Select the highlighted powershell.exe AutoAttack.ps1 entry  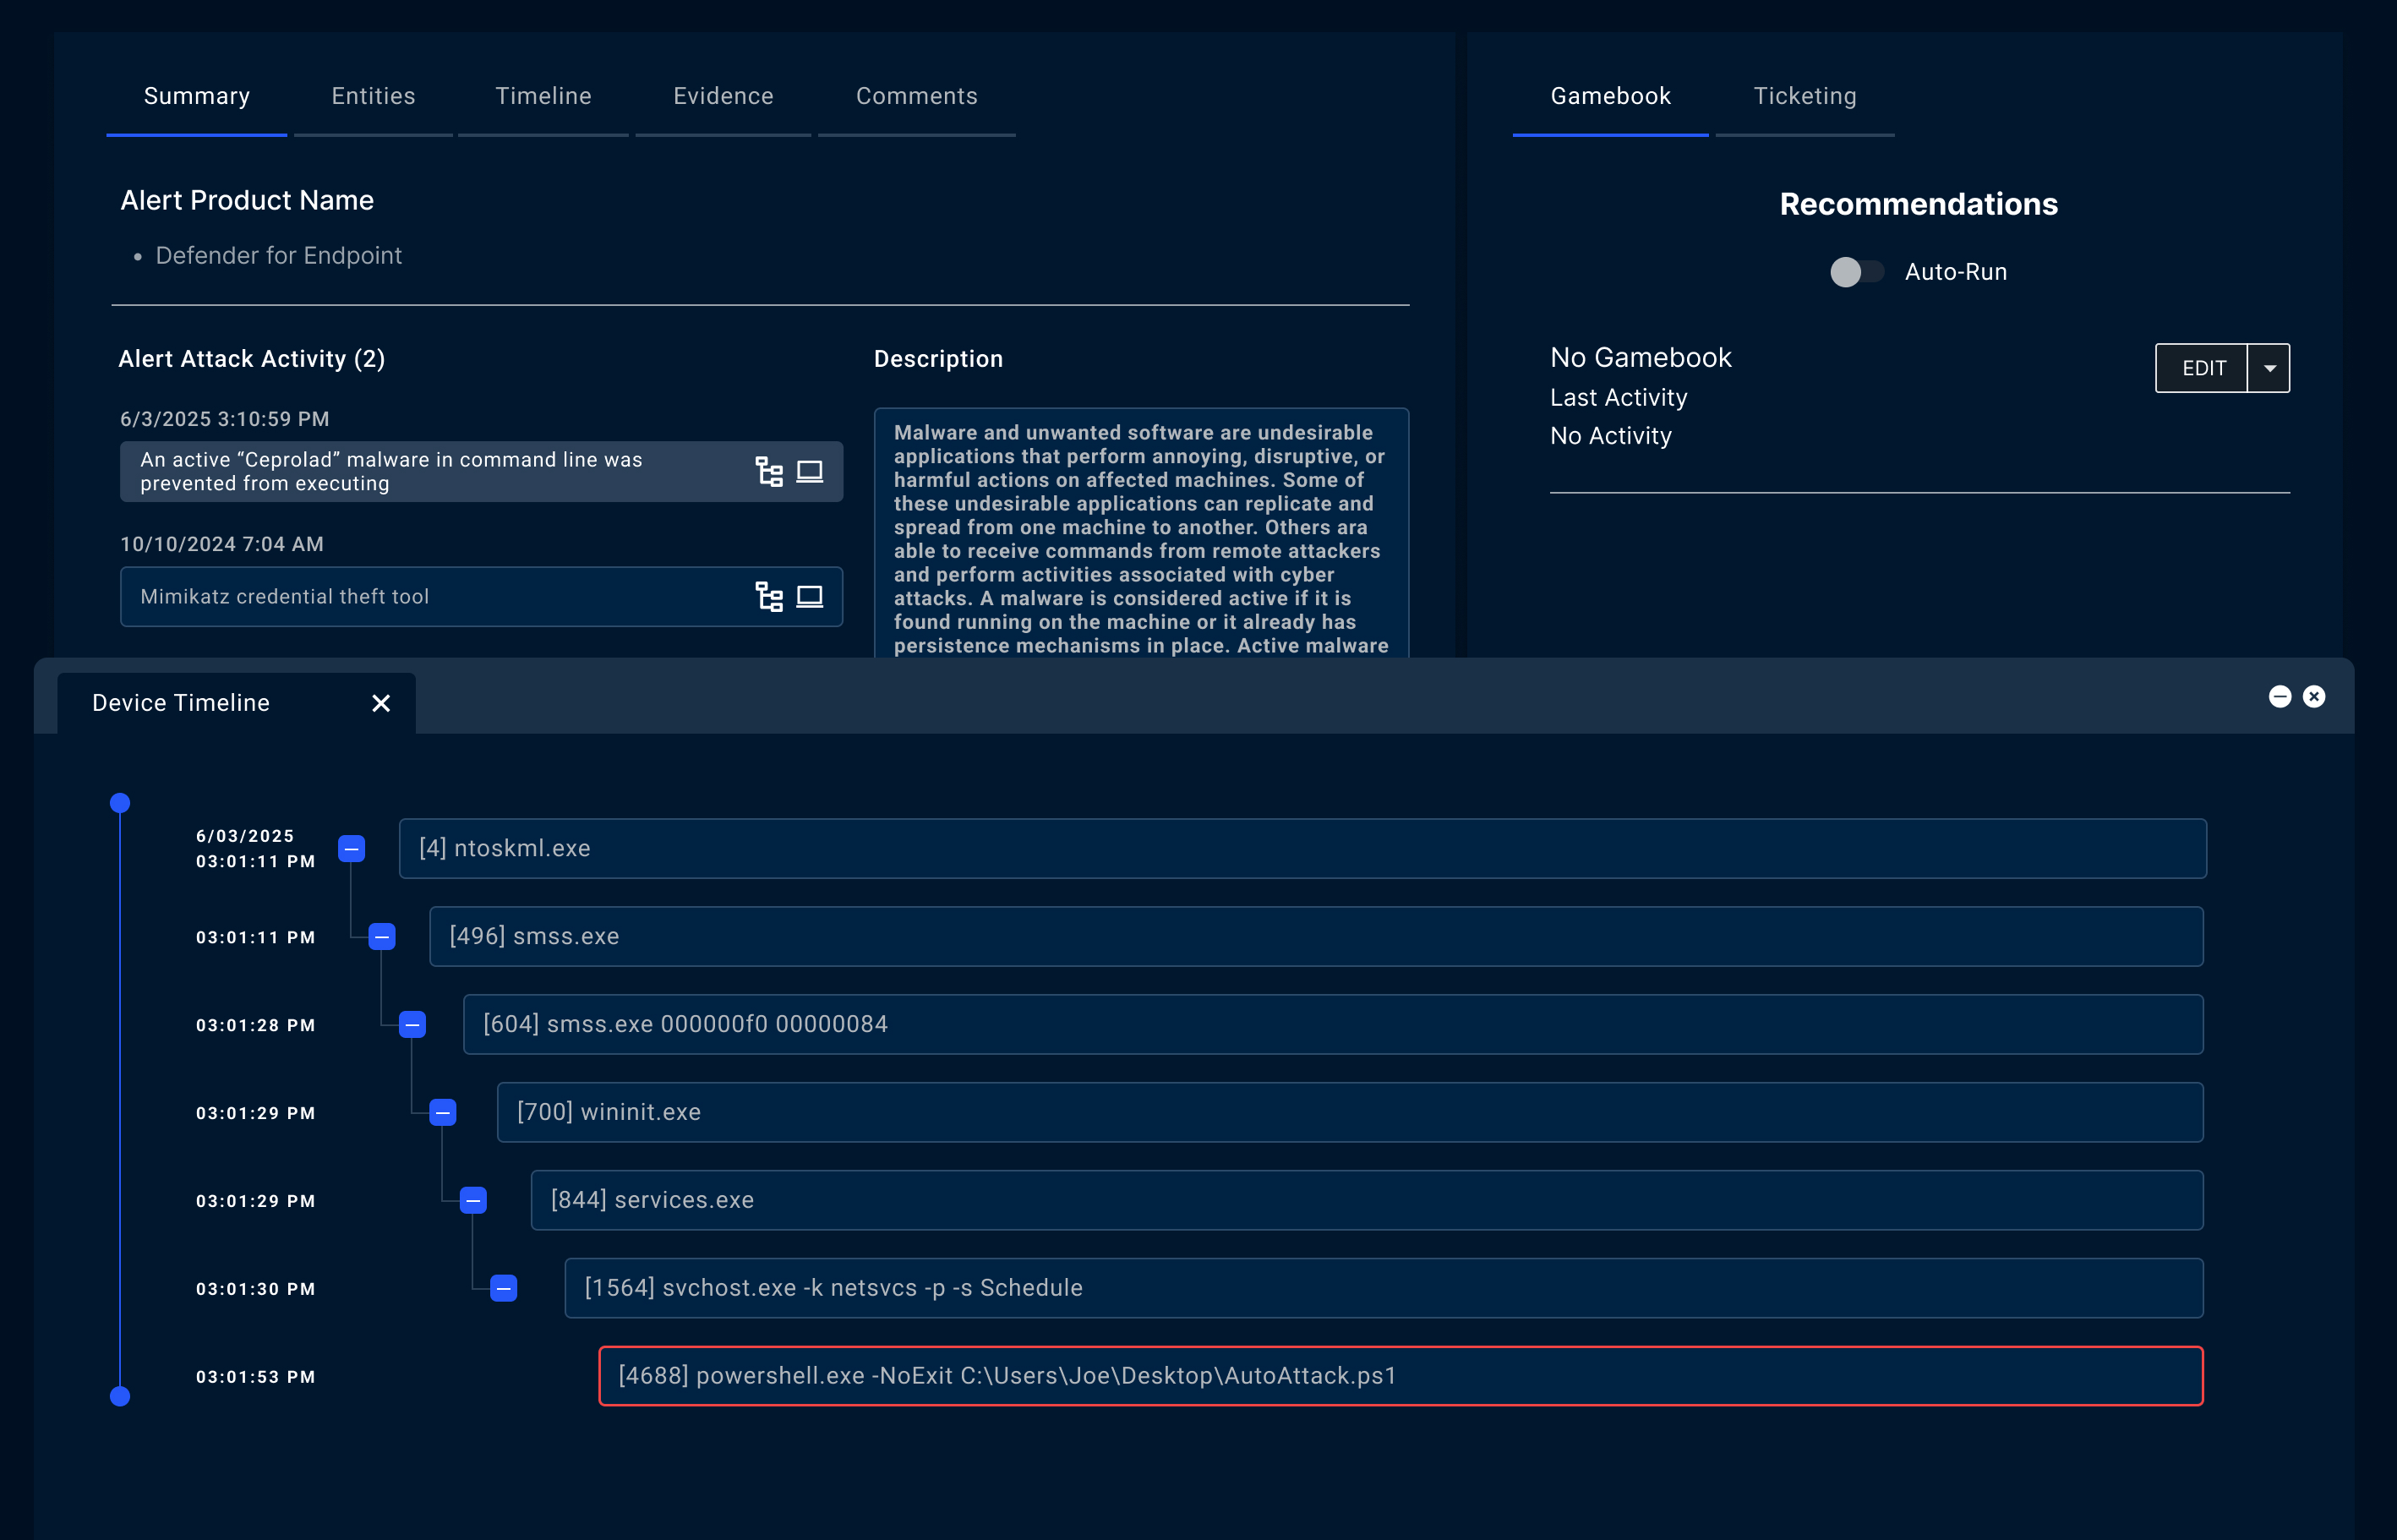click(x=1400, y=1376)
